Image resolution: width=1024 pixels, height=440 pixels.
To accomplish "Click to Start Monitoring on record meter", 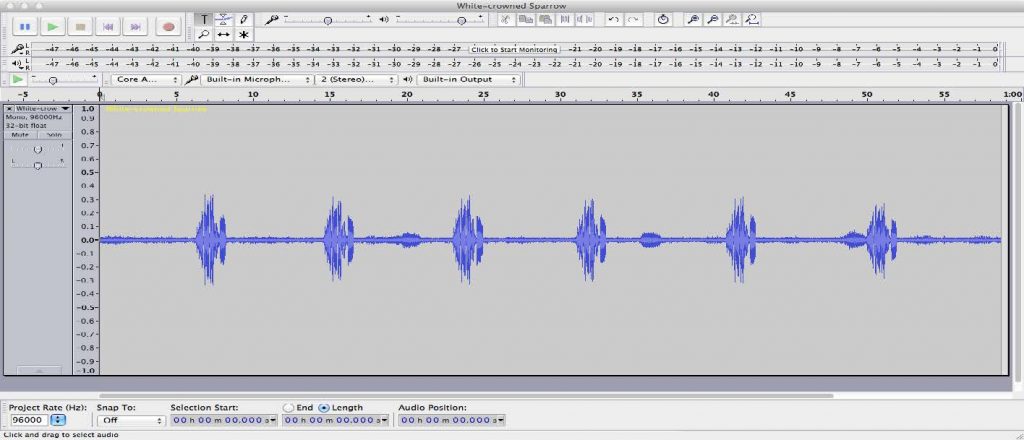I will [x=515, y=49].
